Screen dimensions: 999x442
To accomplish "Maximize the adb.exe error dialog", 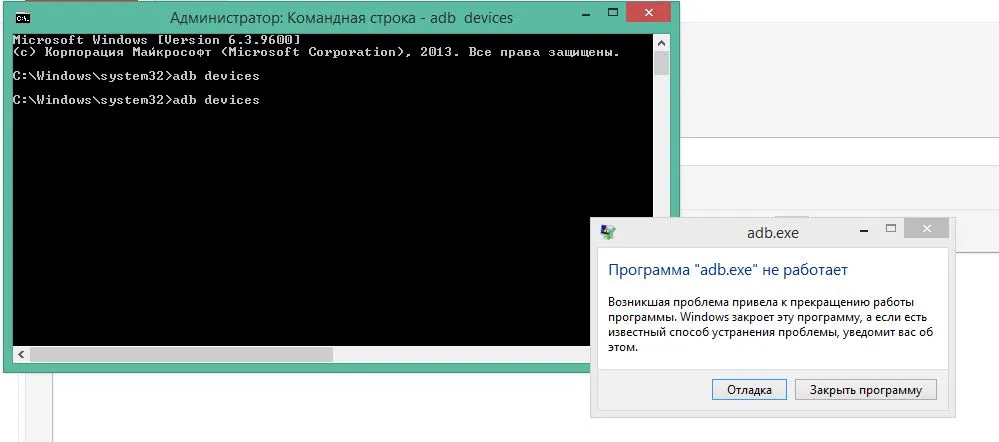I will tap(891, 229).
